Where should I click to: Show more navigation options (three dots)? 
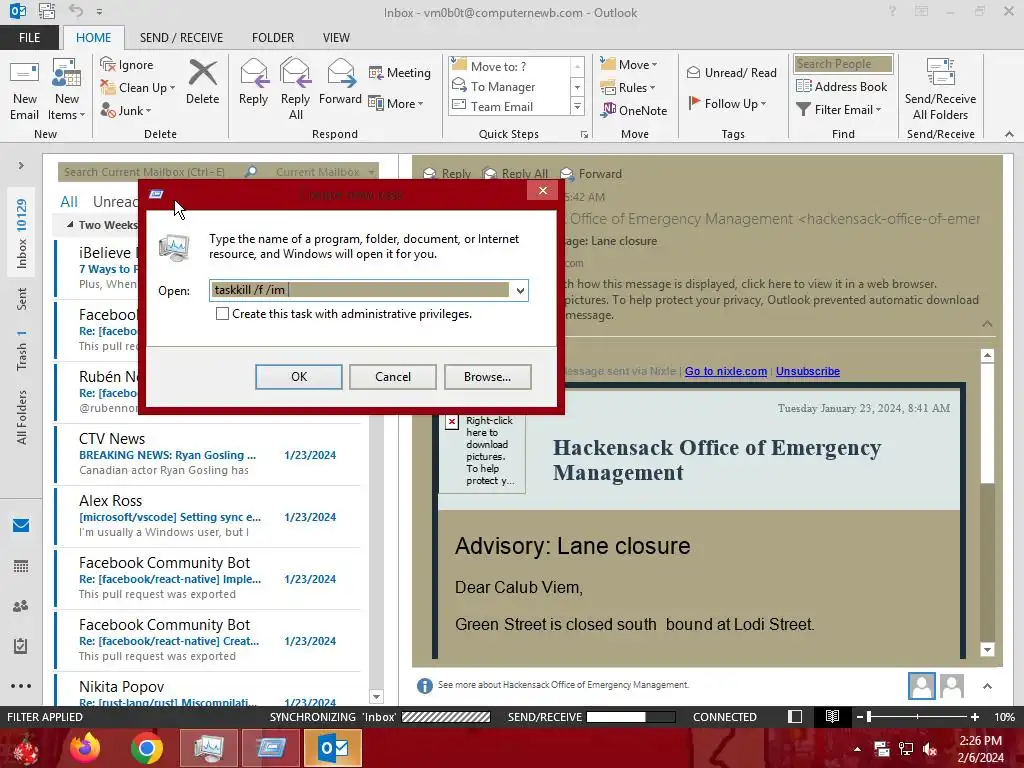[x=21, y=686]
